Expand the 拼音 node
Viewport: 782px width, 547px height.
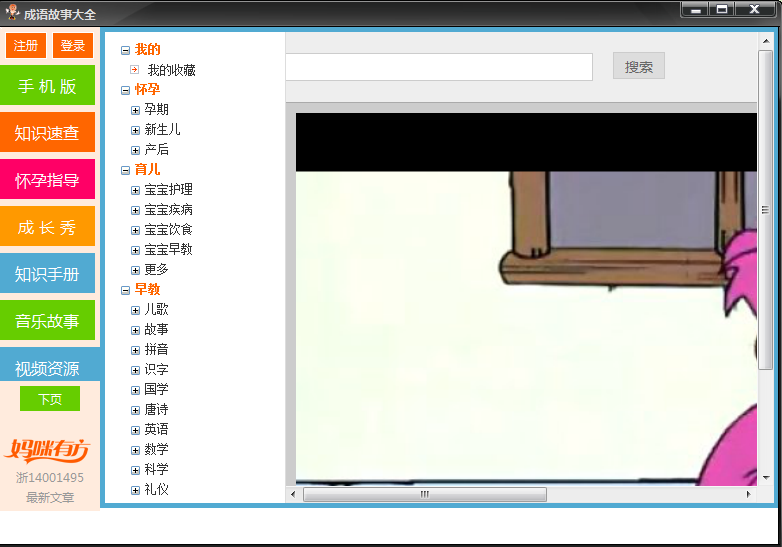click(x=135, y=350)
